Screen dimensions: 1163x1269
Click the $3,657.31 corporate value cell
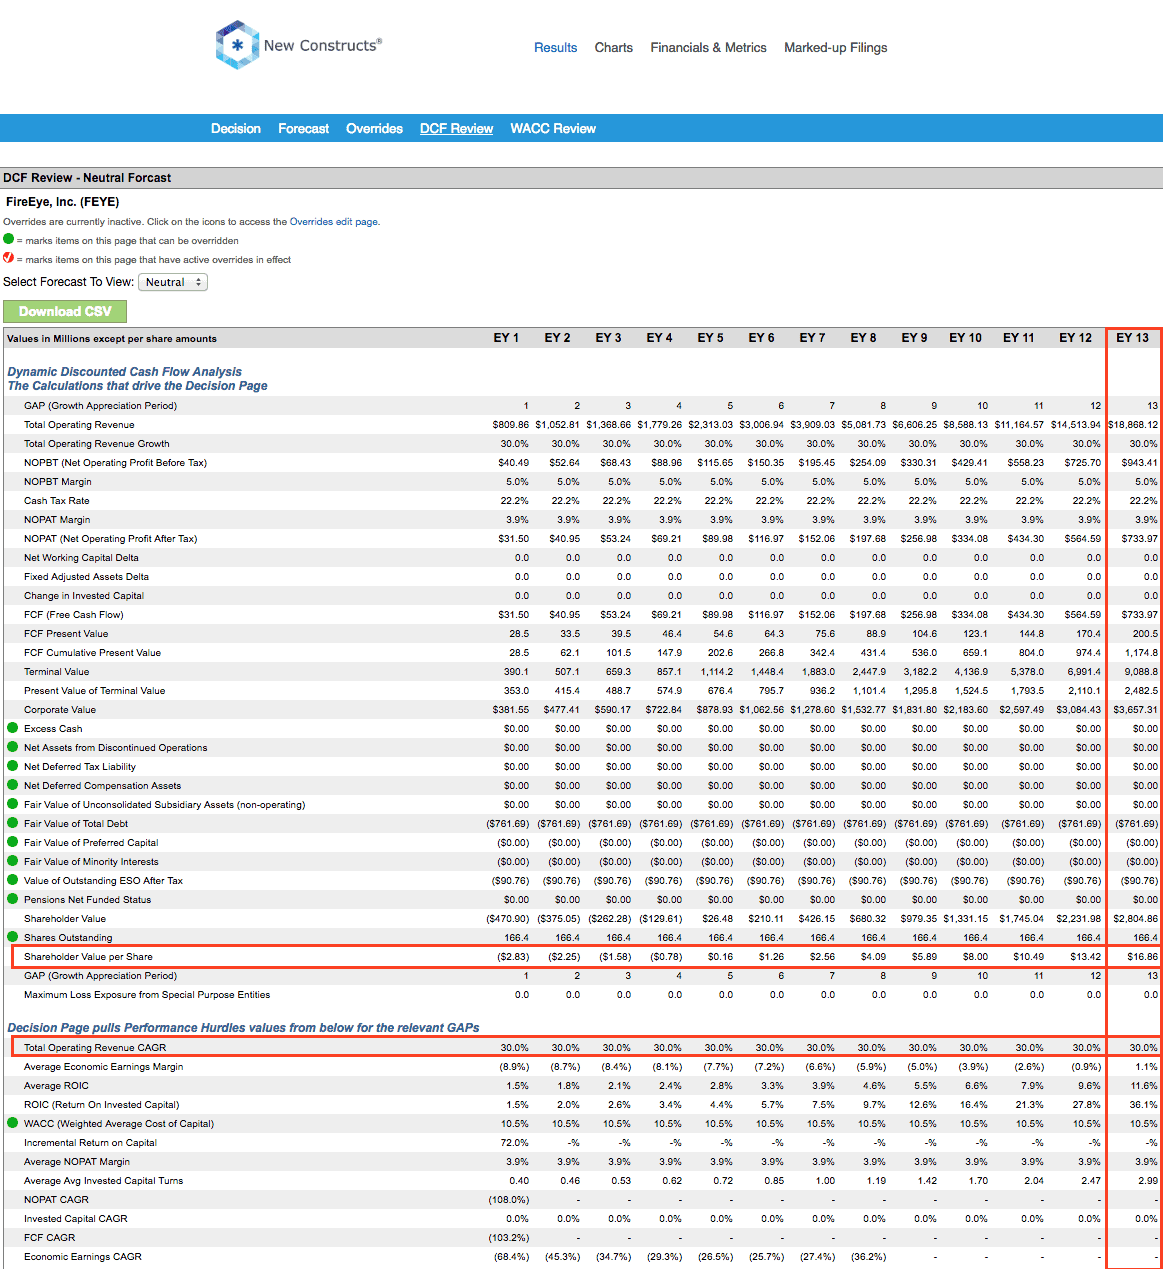coord(1138,710)
